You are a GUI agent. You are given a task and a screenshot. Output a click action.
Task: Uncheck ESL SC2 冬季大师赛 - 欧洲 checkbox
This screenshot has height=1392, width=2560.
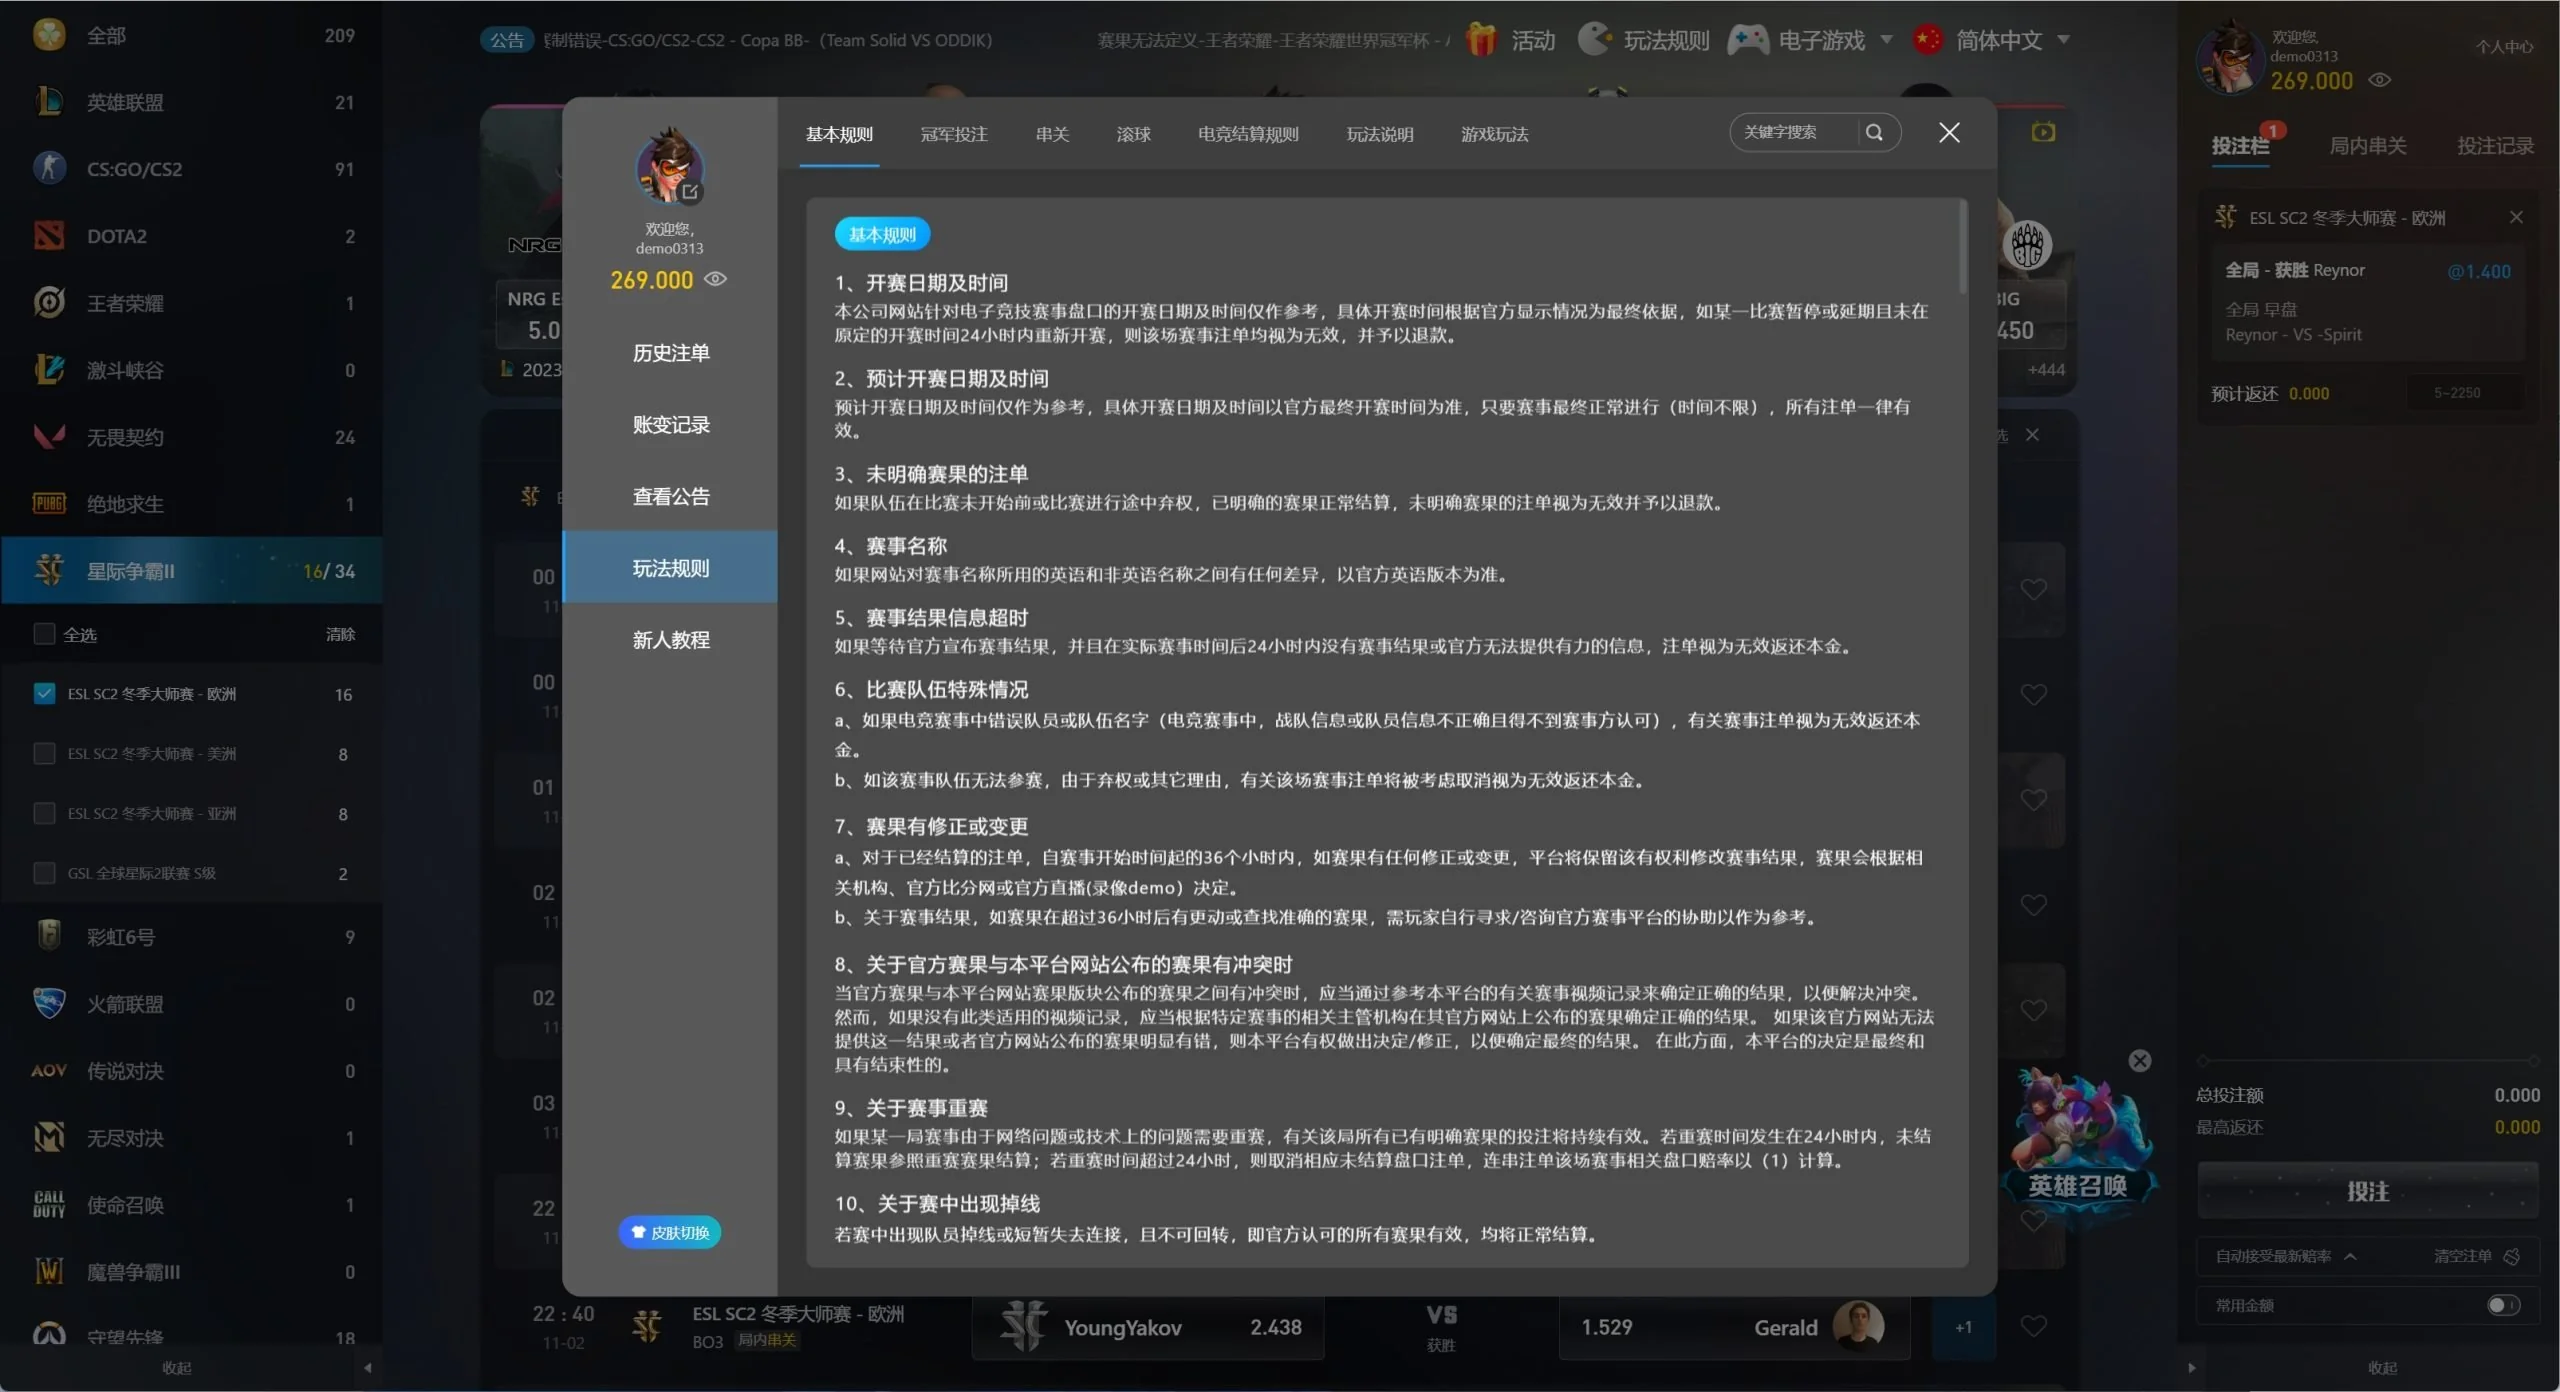[x=44, y=693]
